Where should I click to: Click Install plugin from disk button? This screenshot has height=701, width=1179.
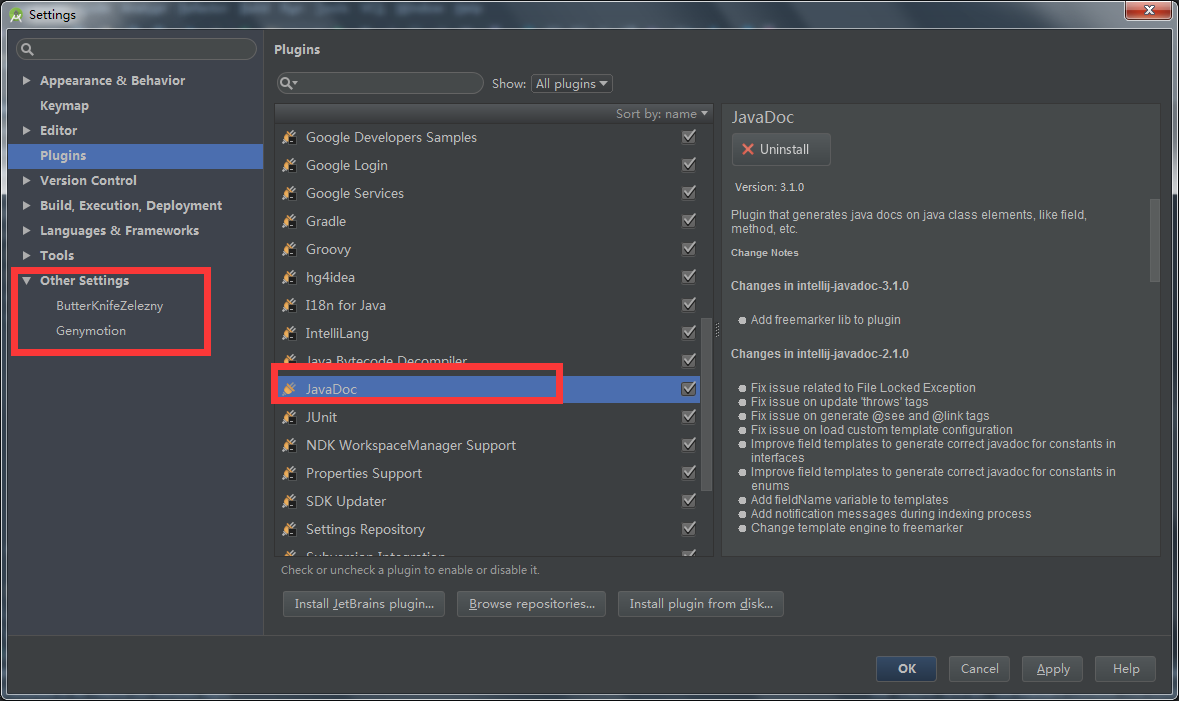point(701,604)
